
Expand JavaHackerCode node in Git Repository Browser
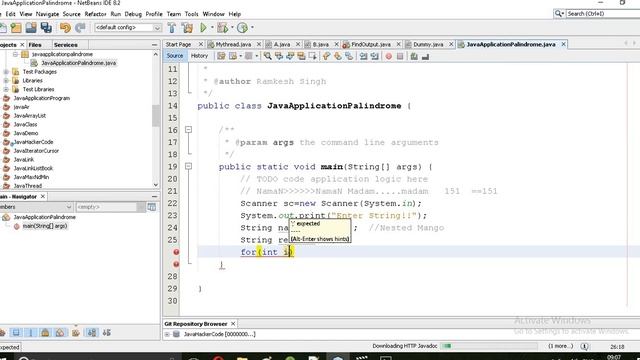167,334
